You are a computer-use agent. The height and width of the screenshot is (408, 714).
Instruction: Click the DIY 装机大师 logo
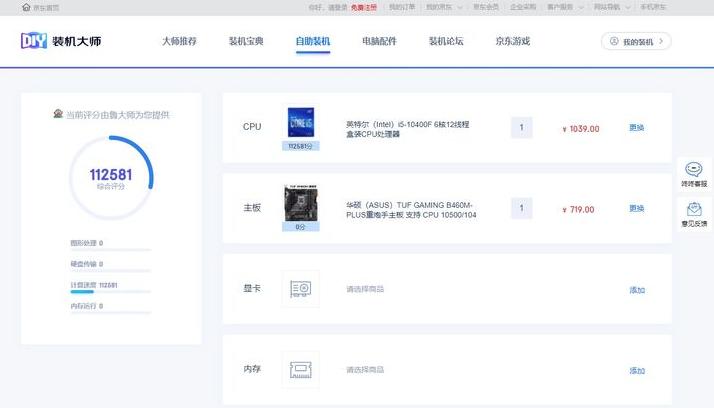(x=61, y=41)
